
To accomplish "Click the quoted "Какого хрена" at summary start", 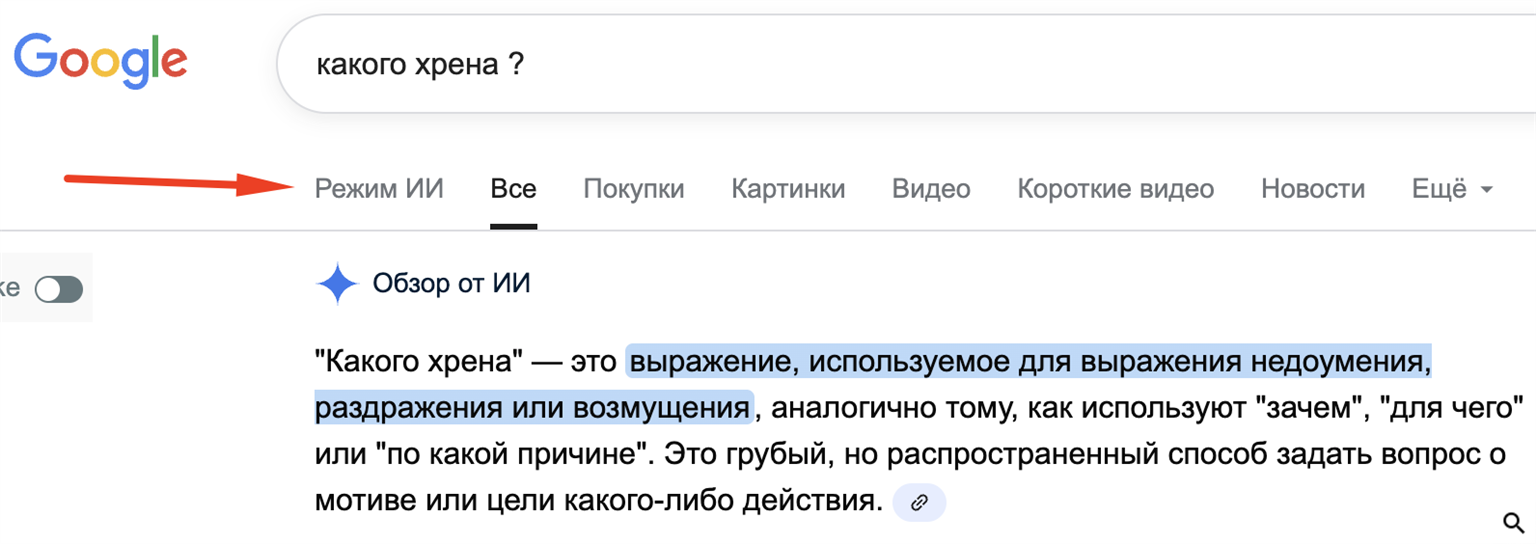I will pyautogui.click(x=419, y=360).
